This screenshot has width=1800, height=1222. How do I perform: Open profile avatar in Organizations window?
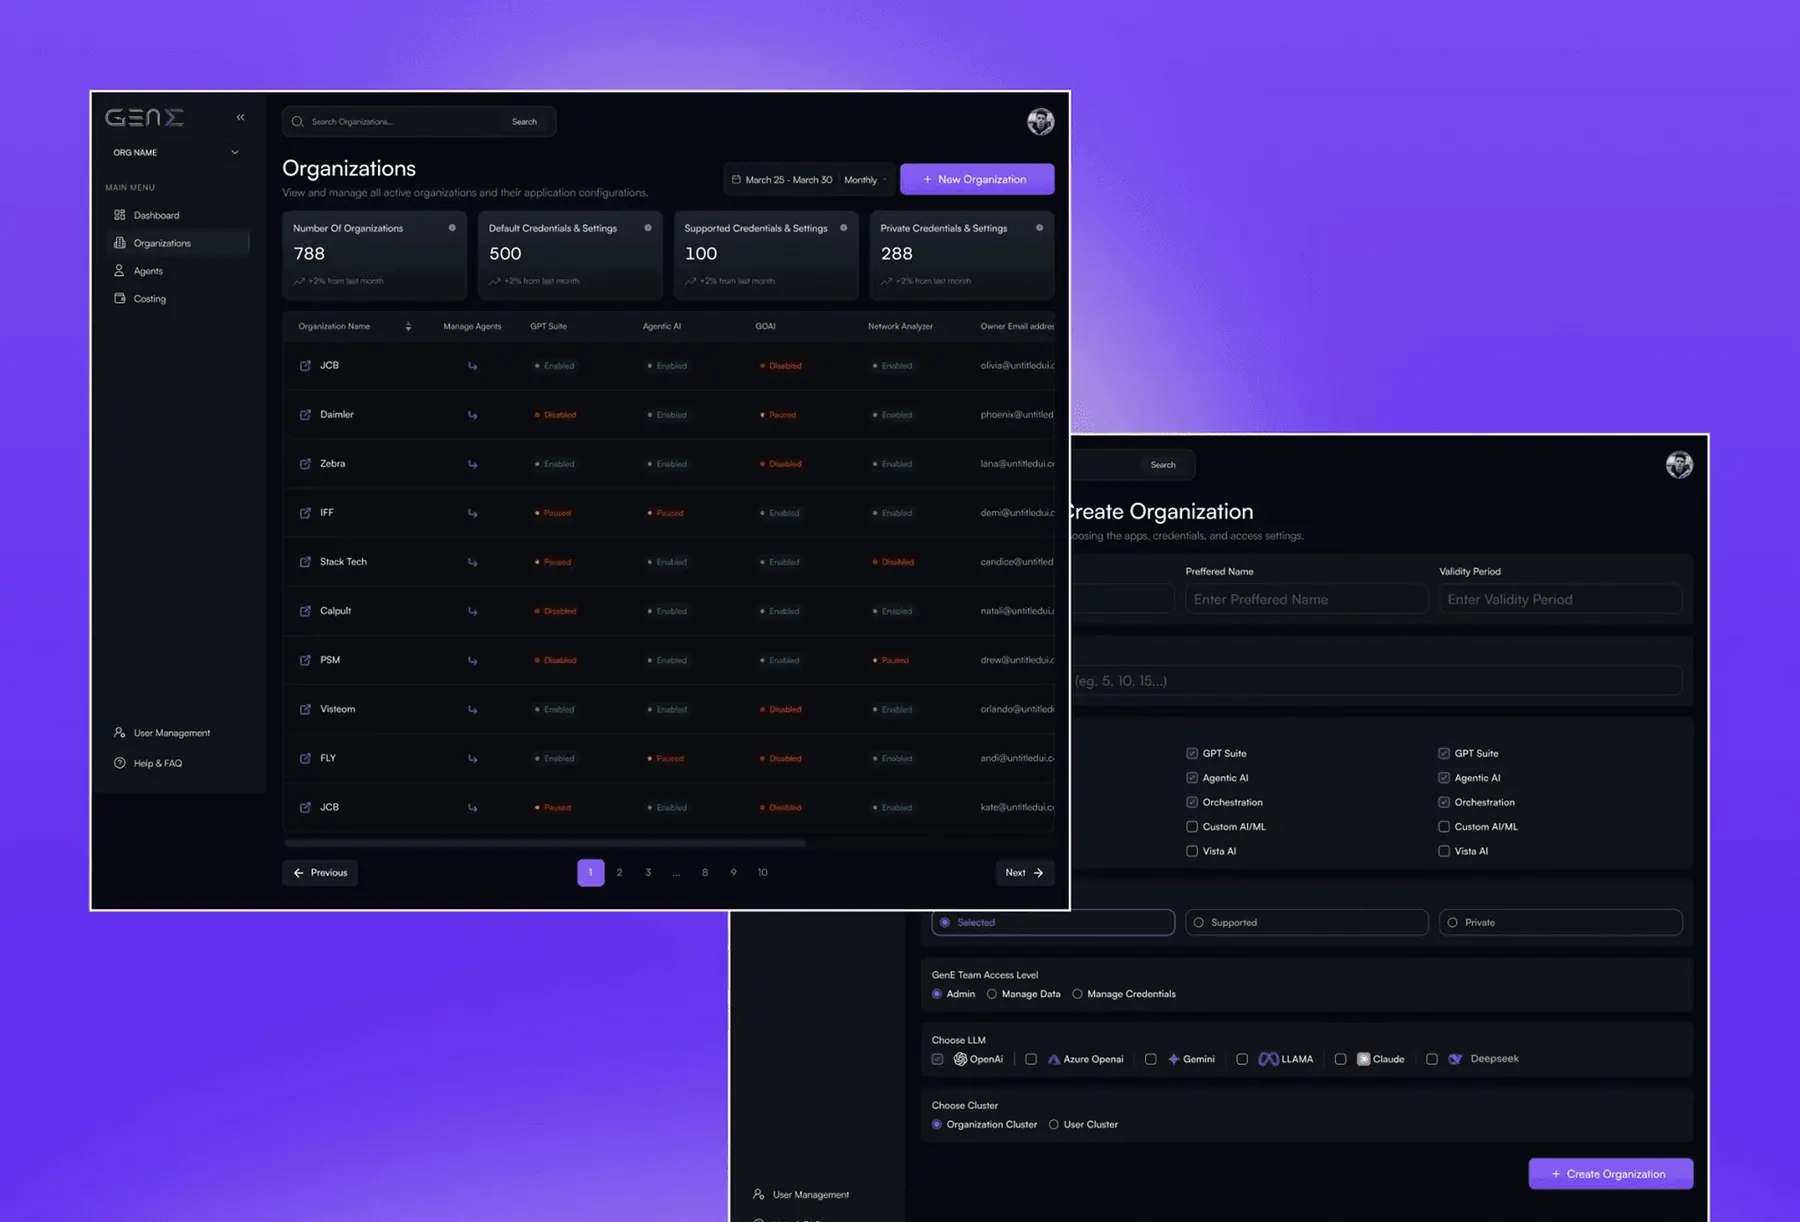pos(1040,121)
